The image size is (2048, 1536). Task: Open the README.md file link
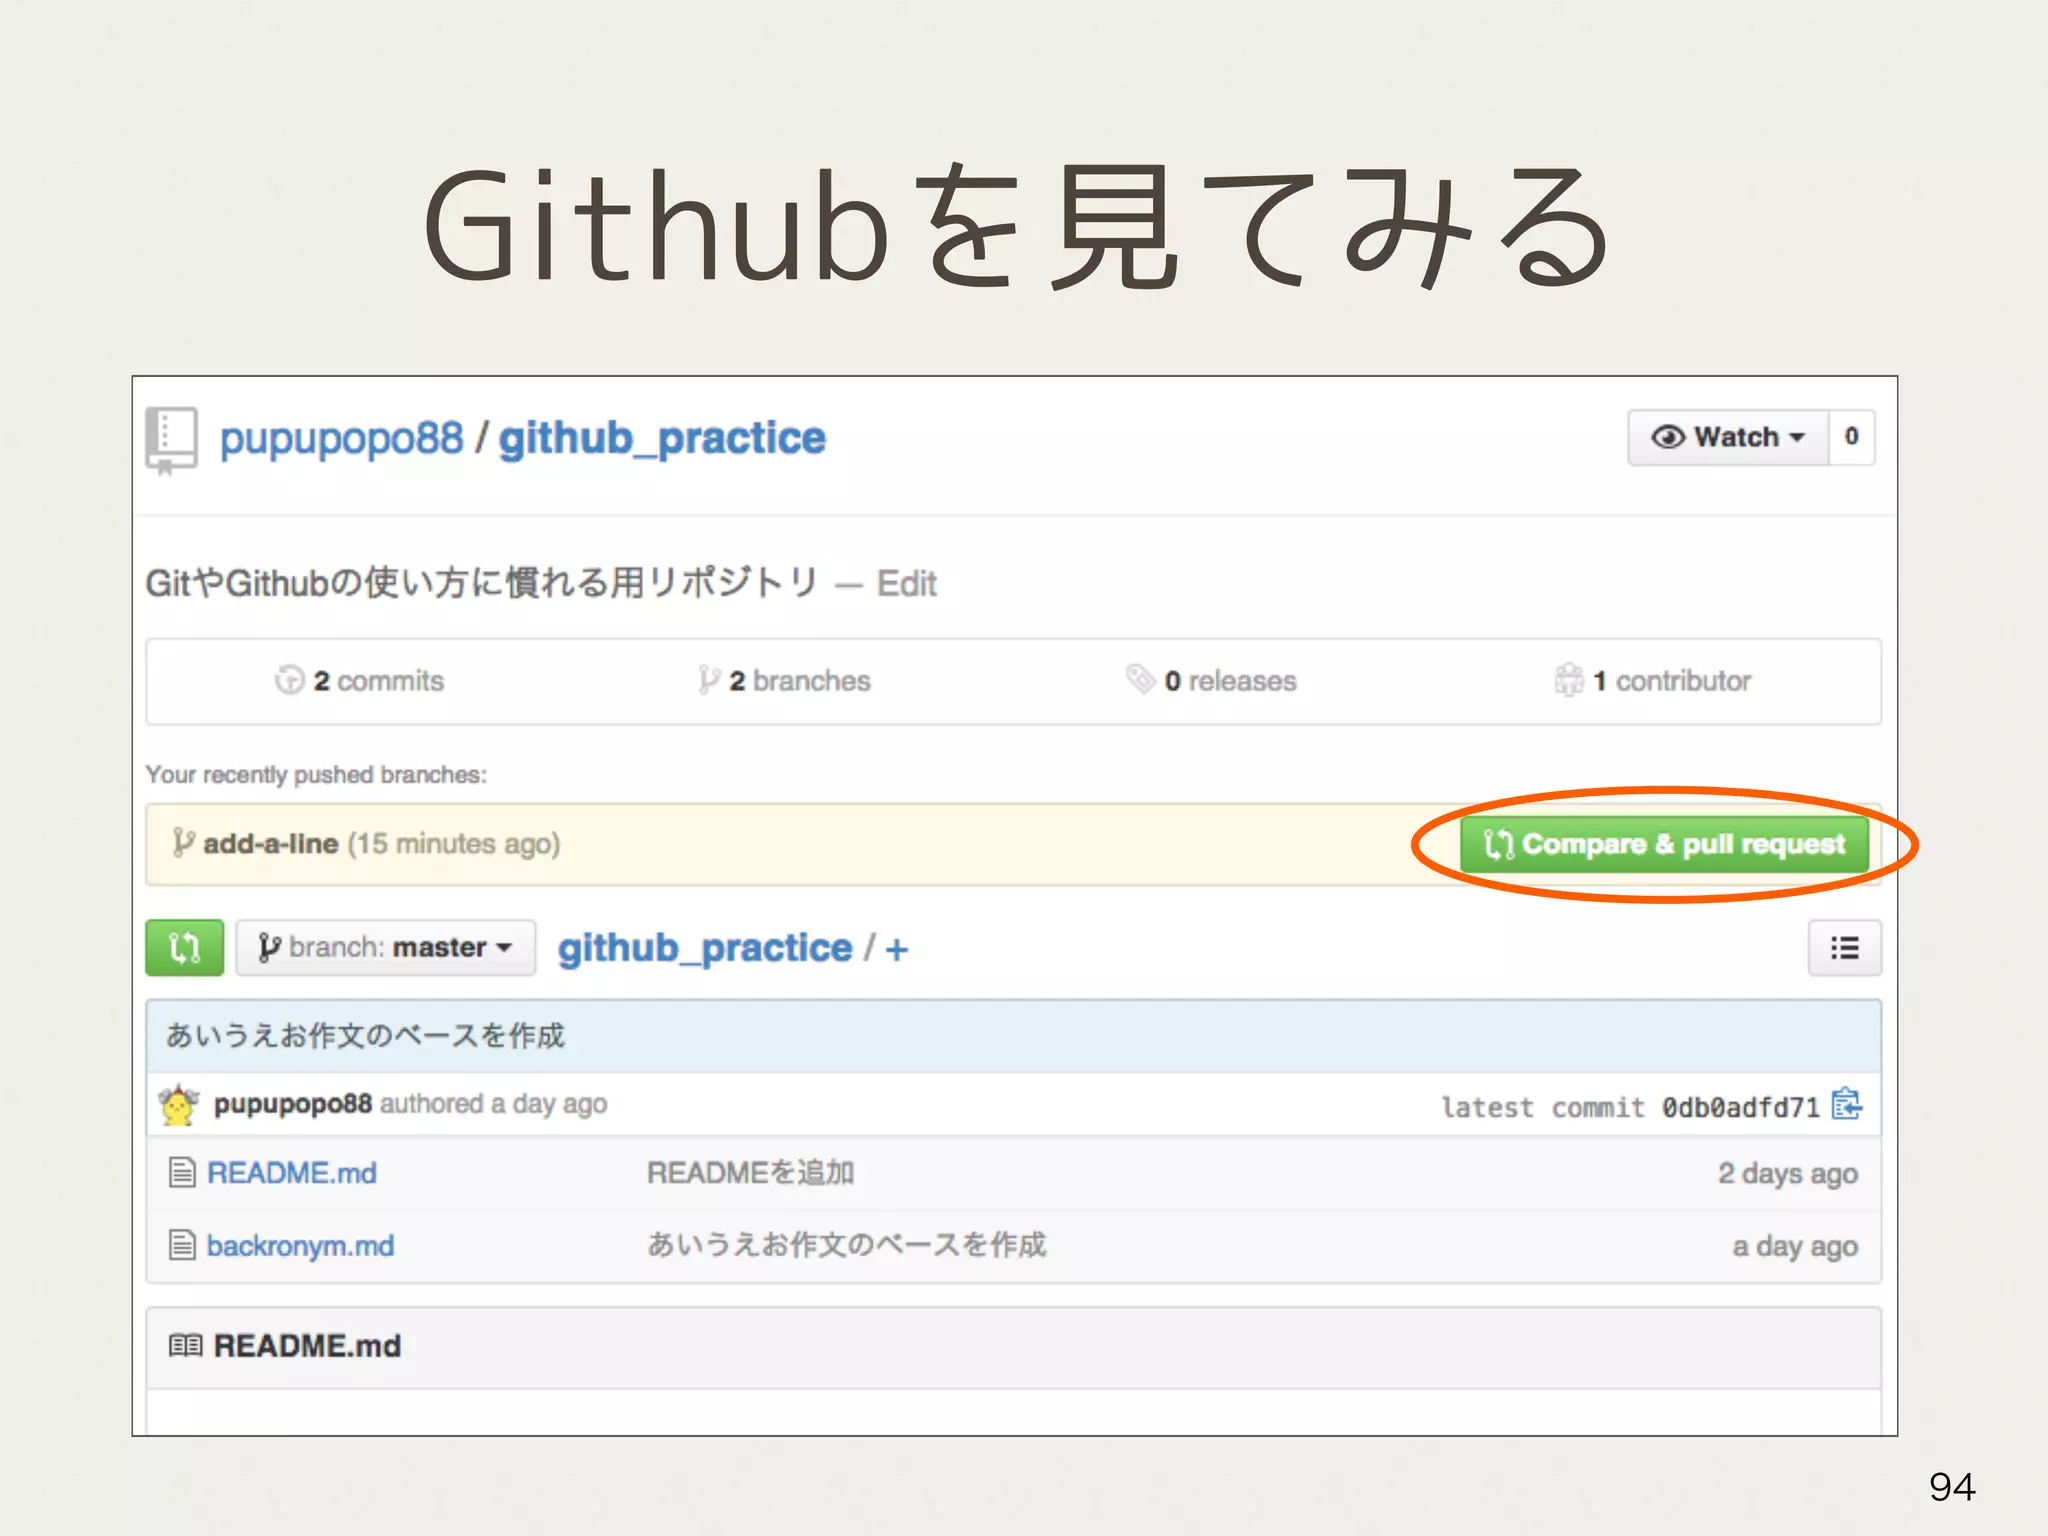coord(291,1172)
